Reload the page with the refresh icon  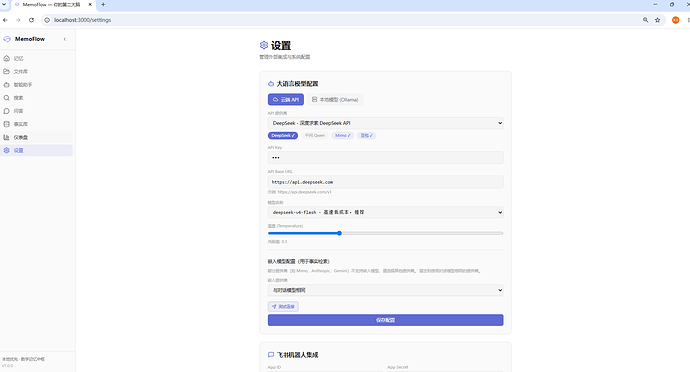31,20
